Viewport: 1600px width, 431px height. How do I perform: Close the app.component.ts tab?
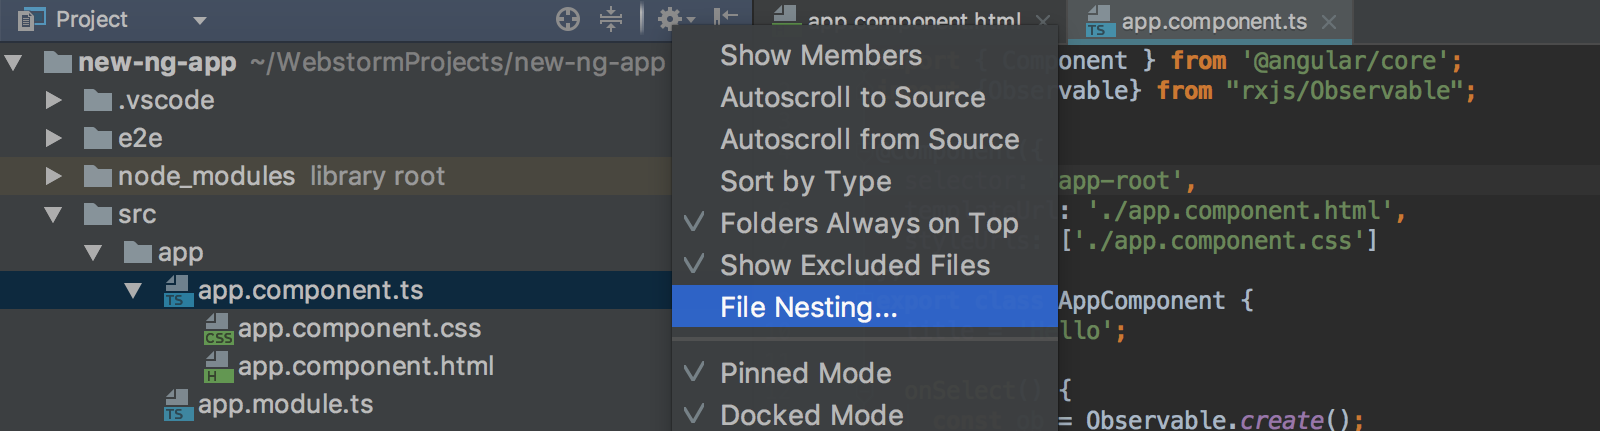point(1329,21)
